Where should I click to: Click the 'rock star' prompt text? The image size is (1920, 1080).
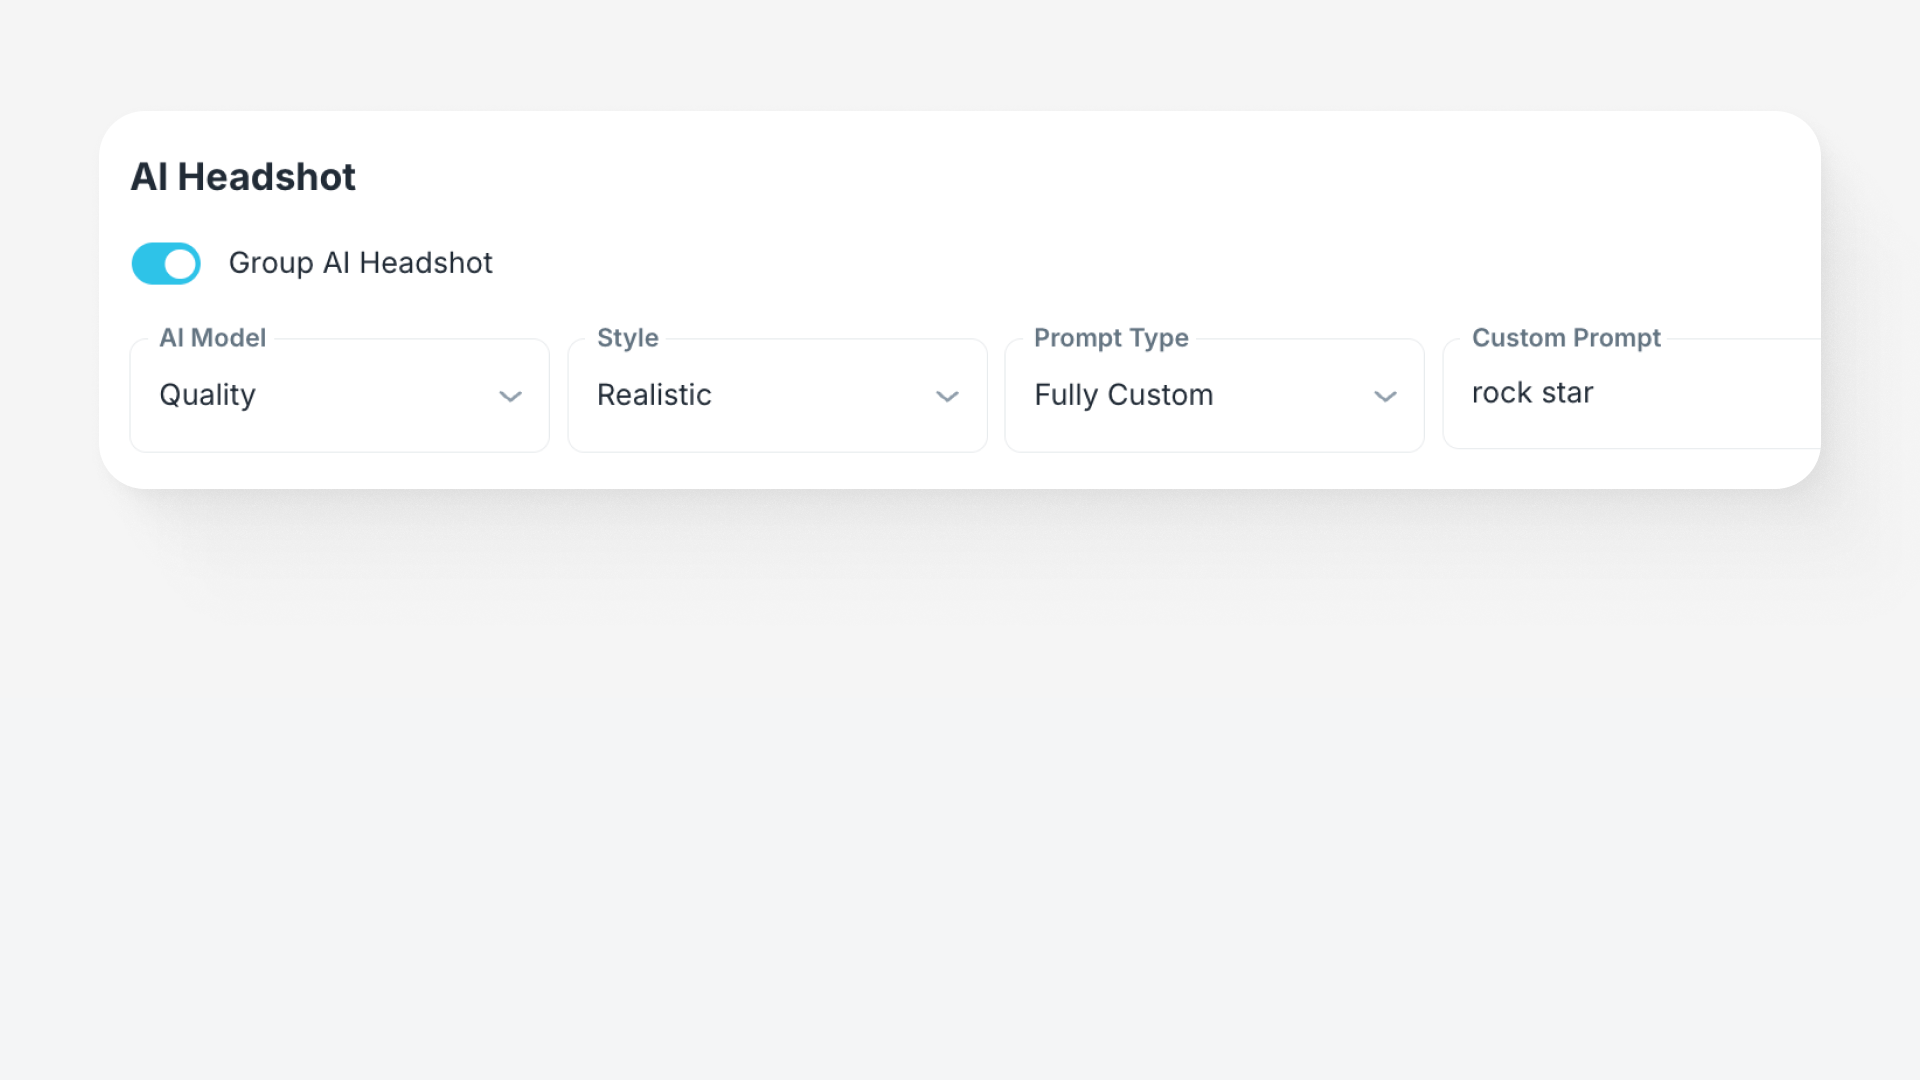click(1532, 393)
